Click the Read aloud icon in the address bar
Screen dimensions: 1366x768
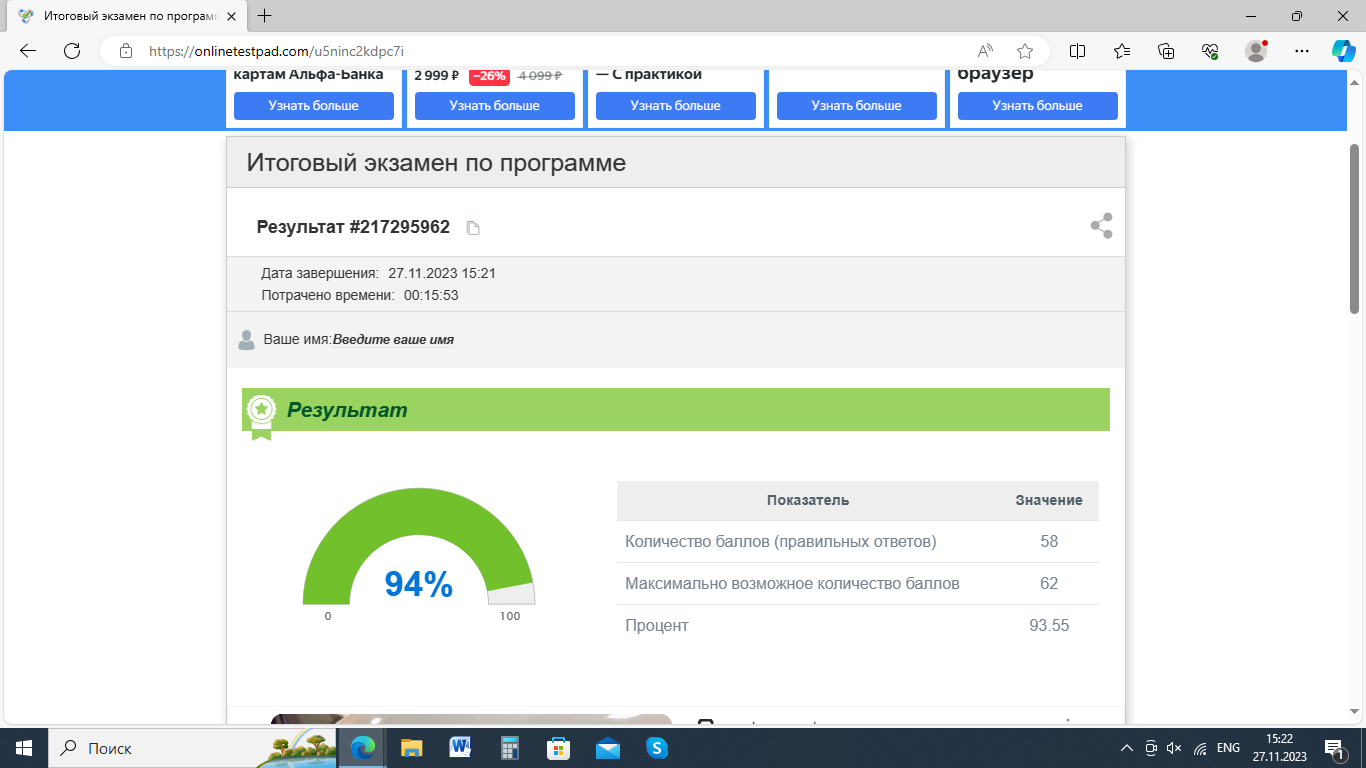(x=985, y=51)
